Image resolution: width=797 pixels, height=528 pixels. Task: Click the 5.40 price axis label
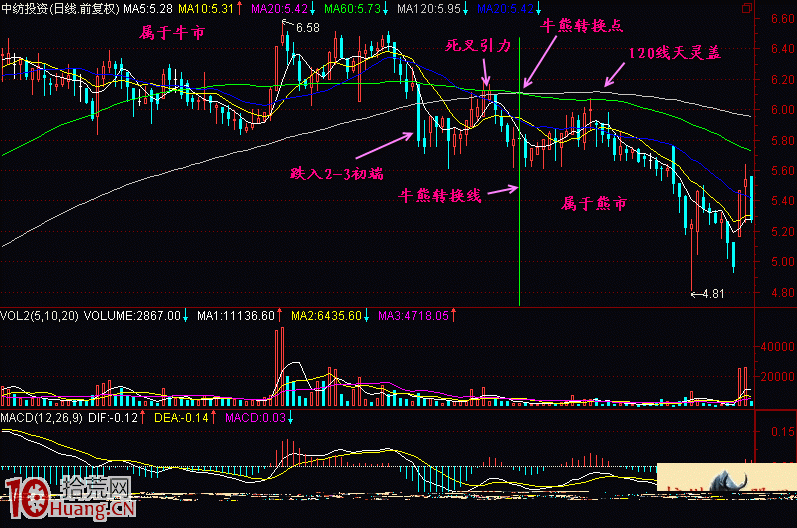(782, 201)
